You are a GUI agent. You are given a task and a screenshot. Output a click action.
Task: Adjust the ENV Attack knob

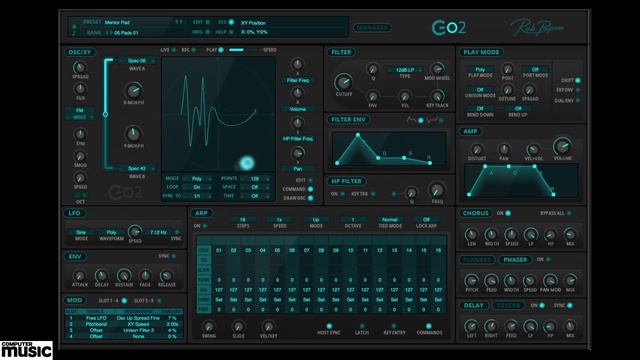[80, 276]
